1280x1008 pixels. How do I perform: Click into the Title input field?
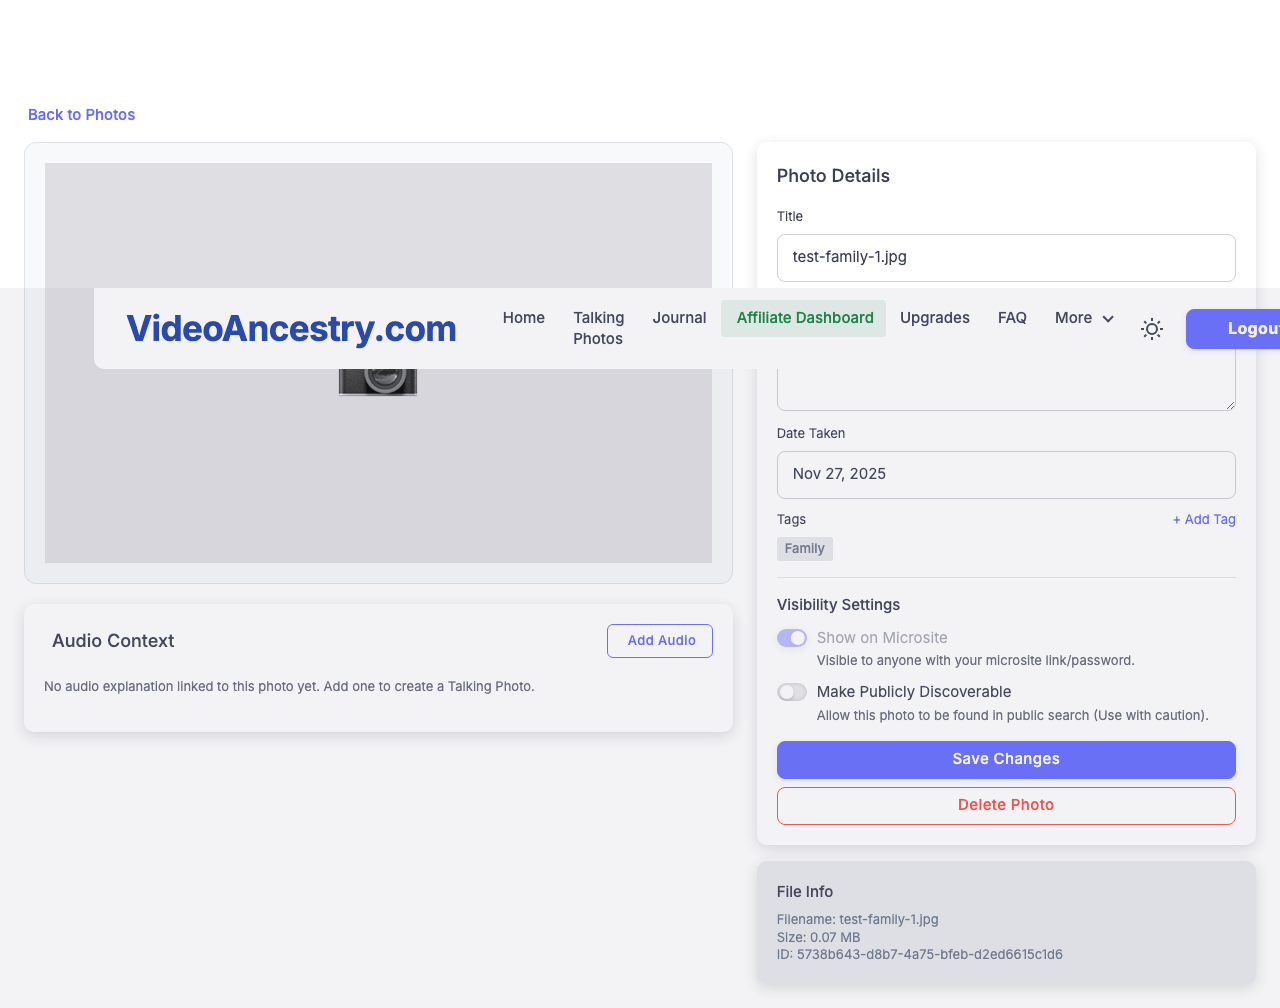tap(1005, 258)
